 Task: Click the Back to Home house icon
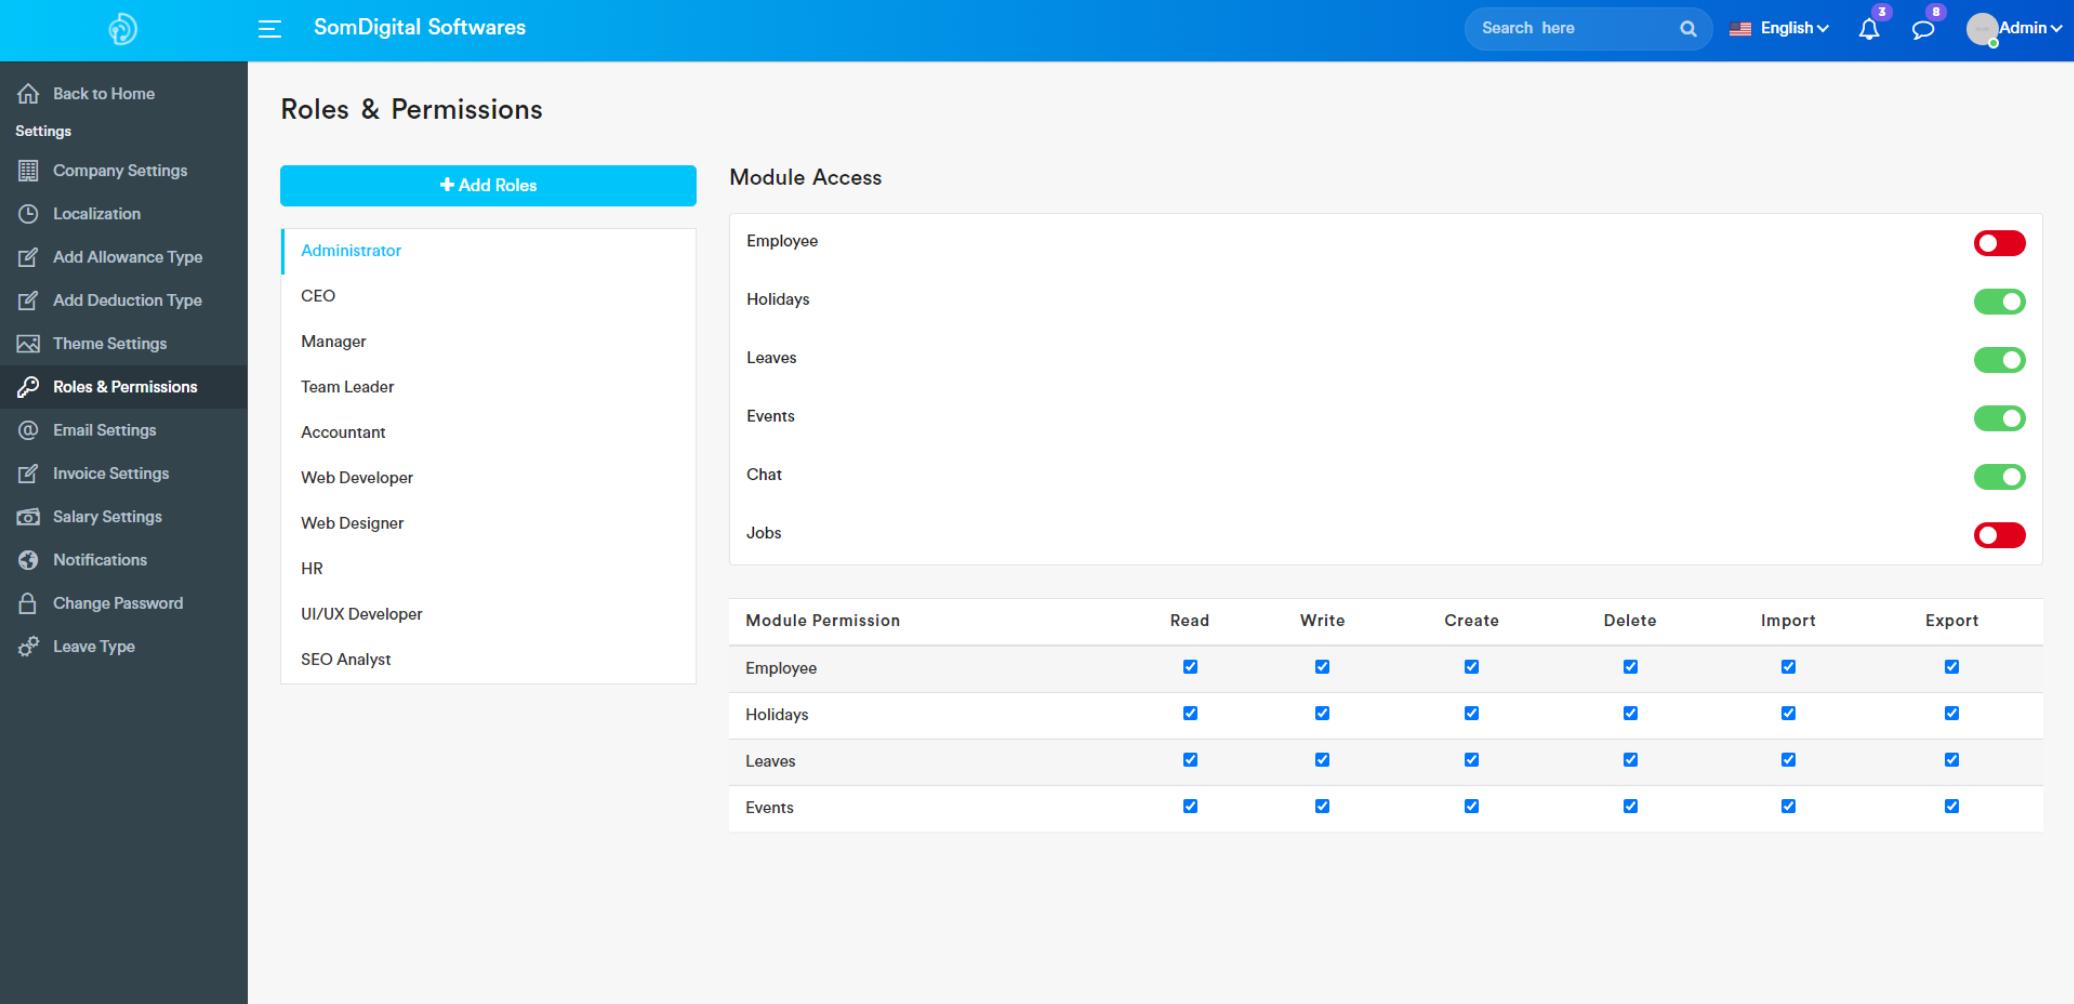(x=28, y=94)
